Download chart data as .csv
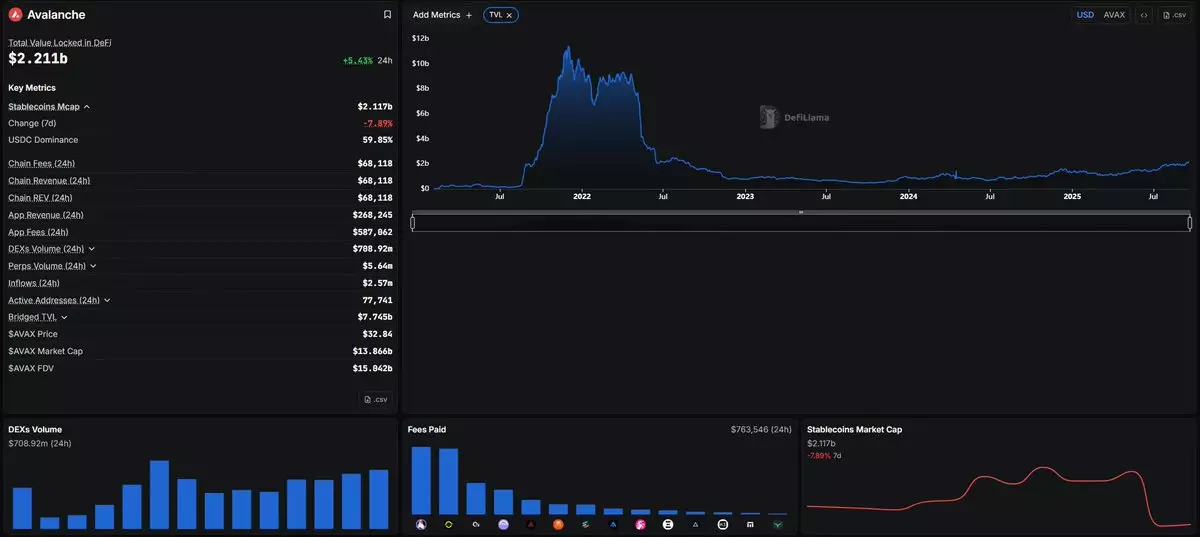Image resolution: width=1200 pixels, height=537 pixels. [x=1174, y=15]
